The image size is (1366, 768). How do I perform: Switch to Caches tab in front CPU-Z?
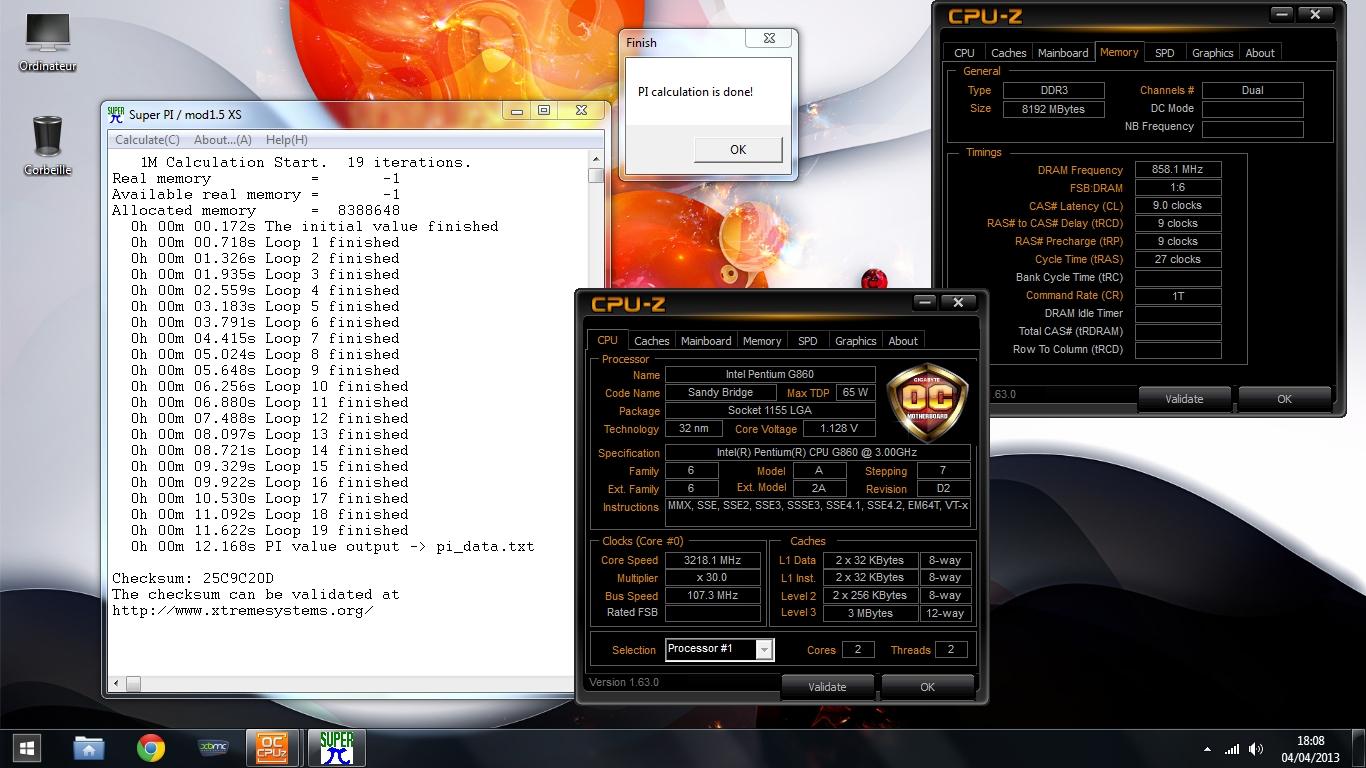652,341
